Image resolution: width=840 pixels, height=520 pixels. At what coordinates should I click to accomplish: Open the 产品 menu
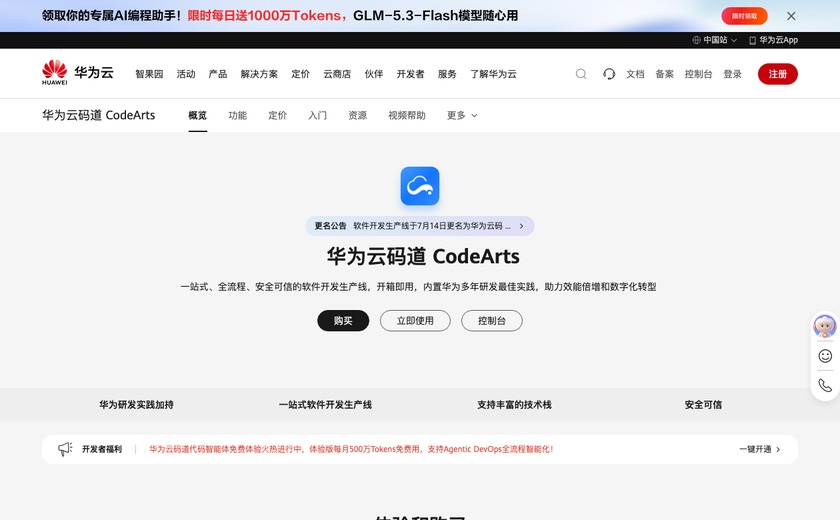click(218, 74)
